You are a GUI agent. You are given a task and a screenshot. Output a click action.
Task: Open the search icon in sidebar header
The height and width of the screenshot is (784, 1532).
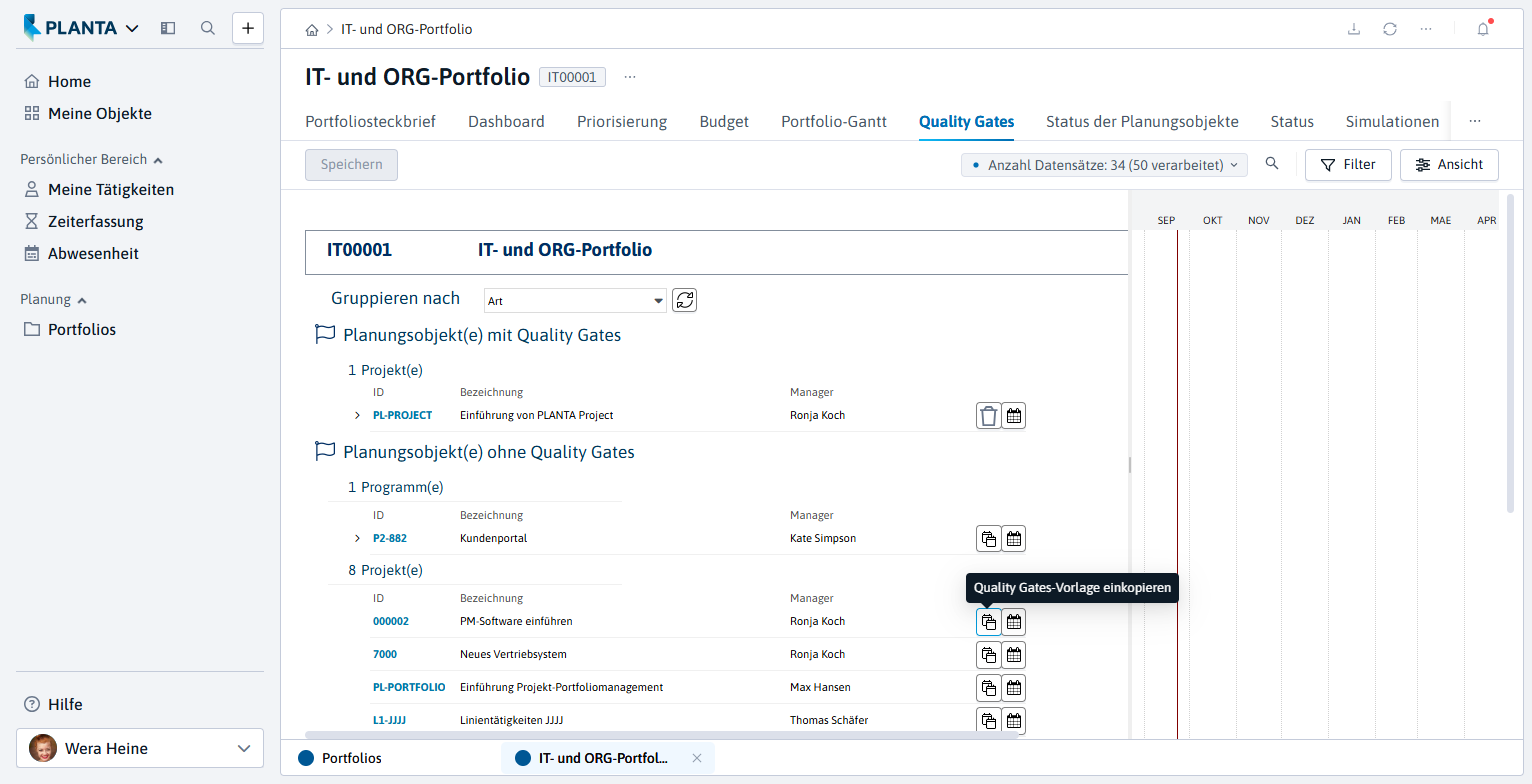point(208,28)
